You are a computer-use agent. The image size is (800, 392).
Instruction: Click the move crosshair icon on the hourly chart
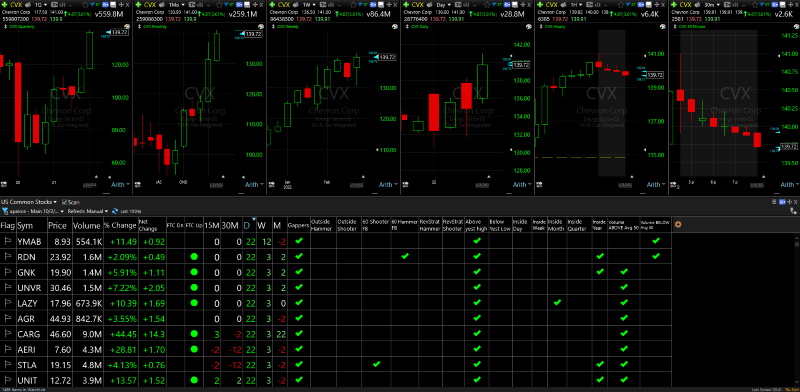[656, 5]
